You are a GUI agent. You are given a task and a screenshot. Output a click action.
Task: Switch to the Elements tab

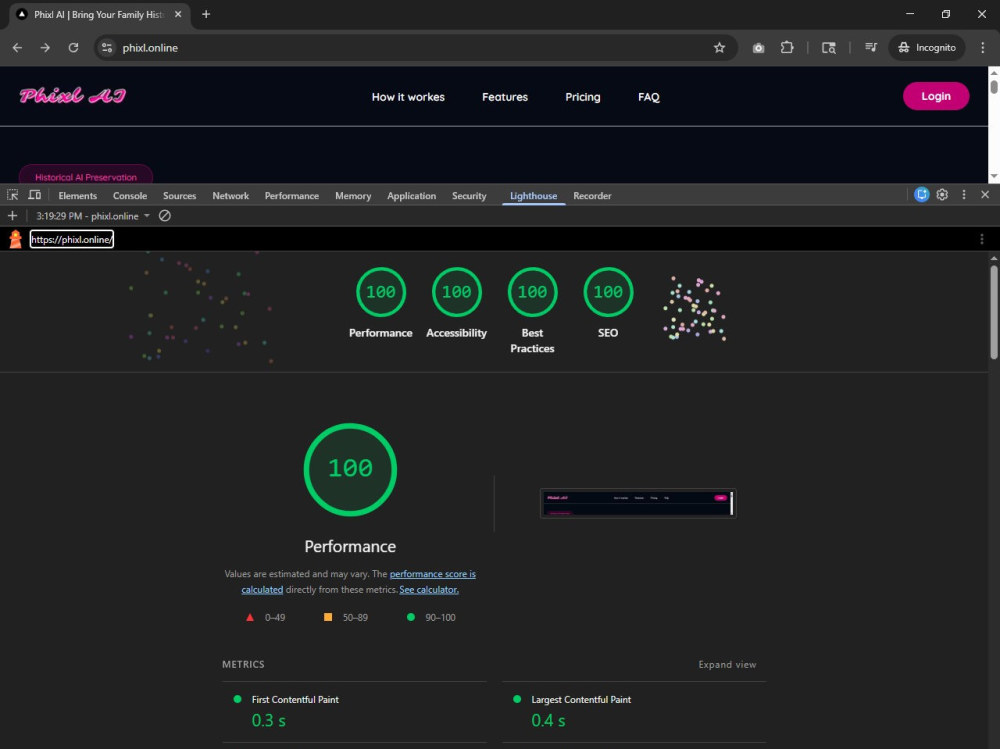pos(78,196)
